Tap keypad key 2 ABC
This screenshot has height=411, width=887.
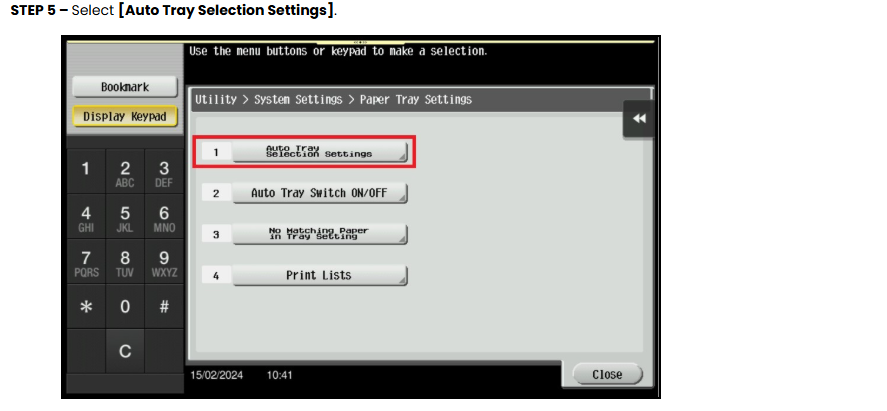(x=125, y=171)
